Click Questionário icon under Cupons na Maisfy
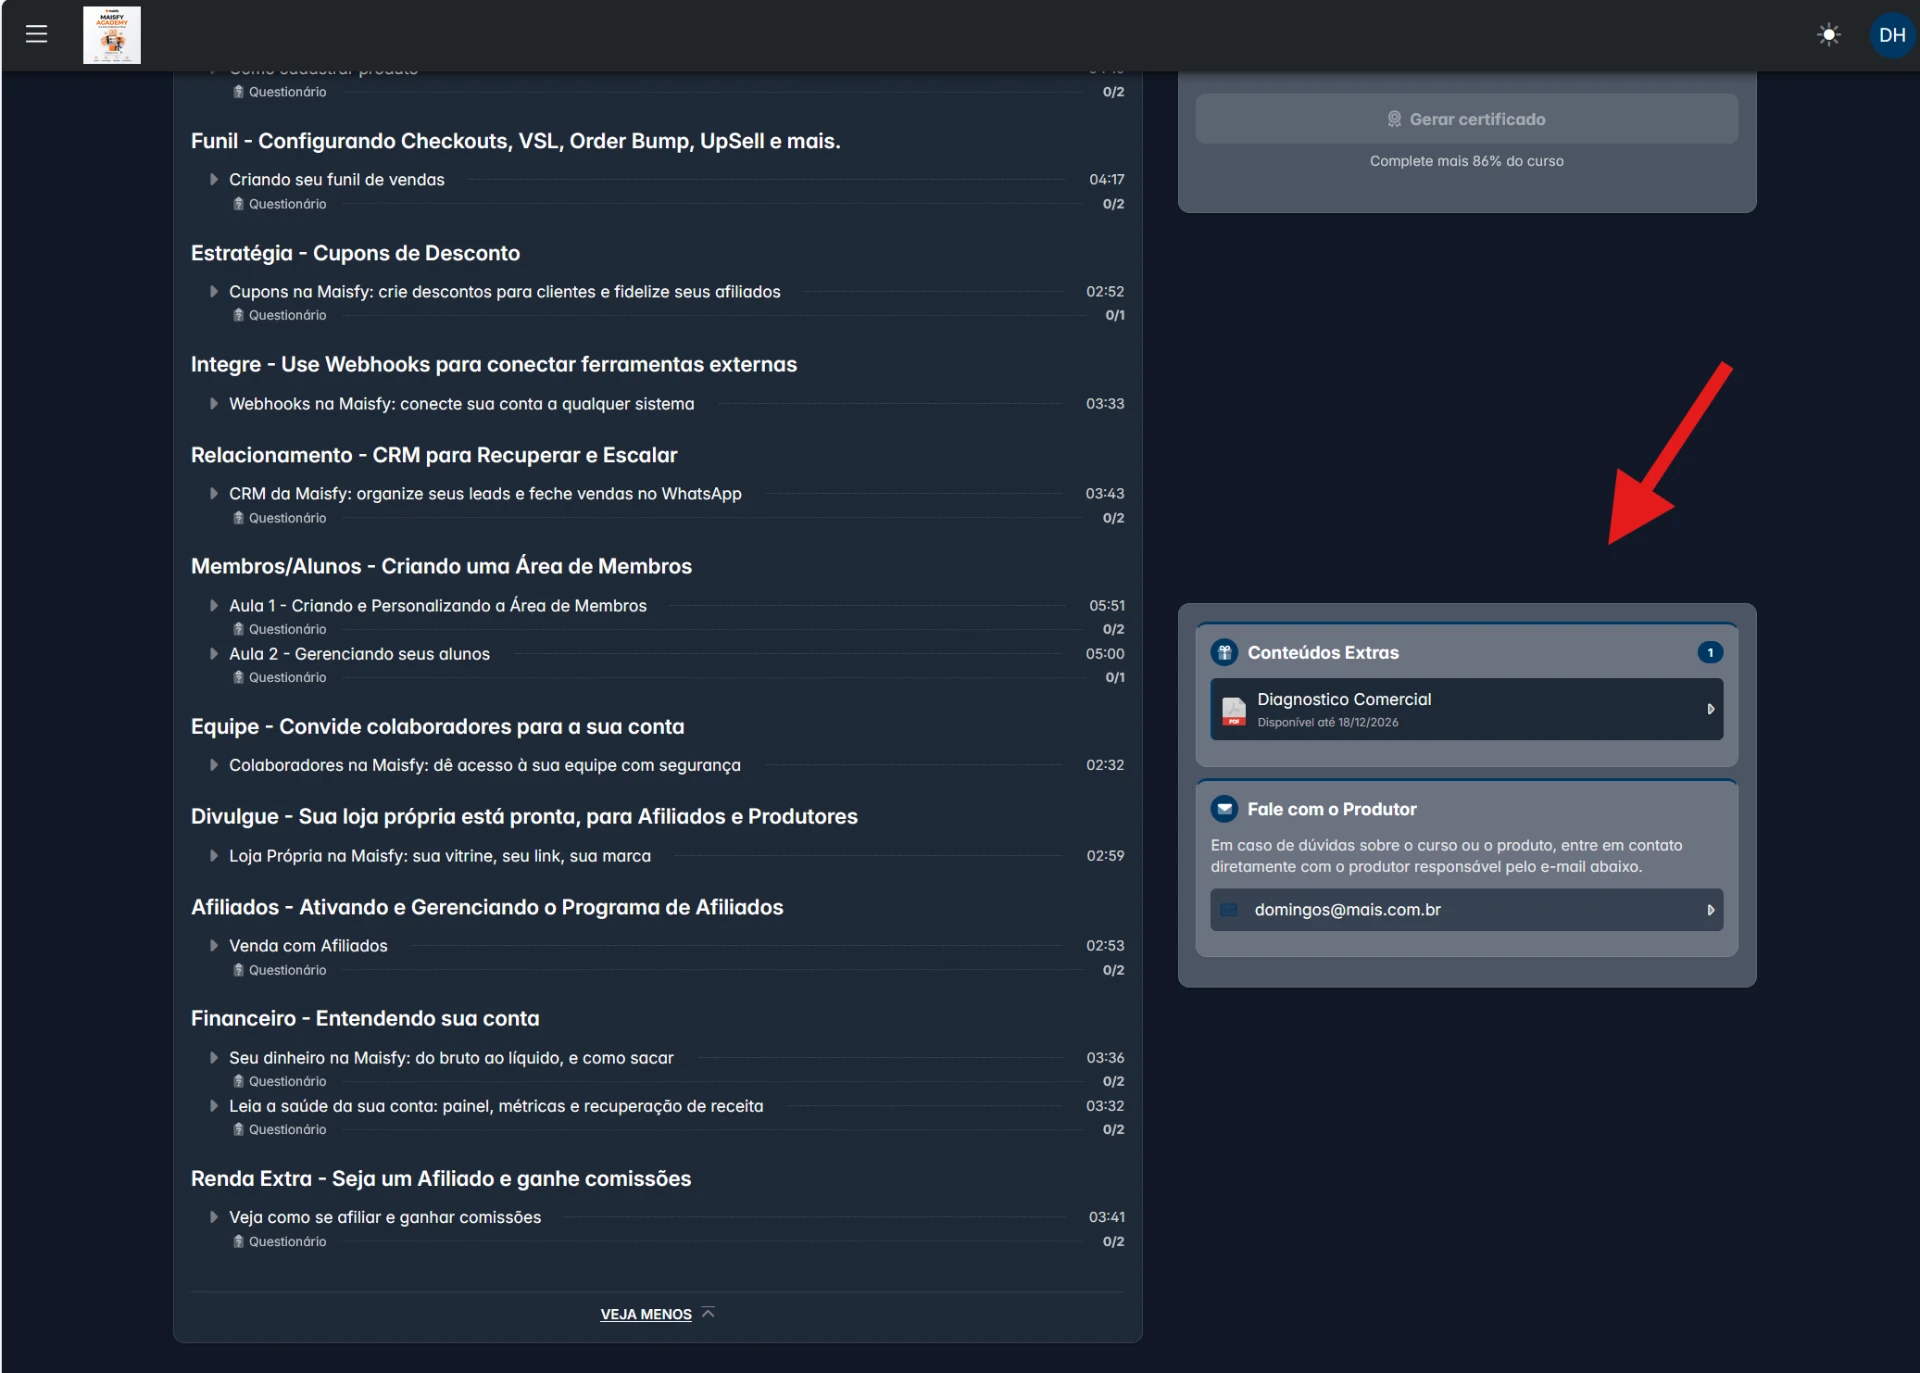Screen dimensions: 1920x1373 tap(238, 315)
